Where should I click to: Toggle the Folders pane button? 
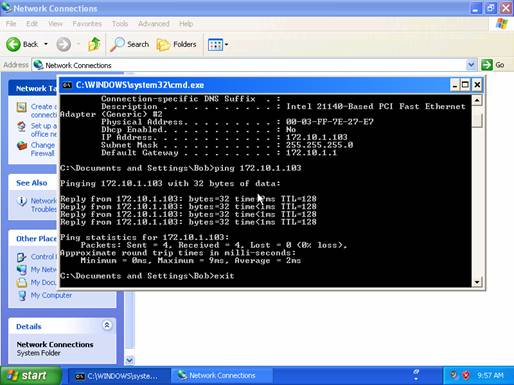176,44
